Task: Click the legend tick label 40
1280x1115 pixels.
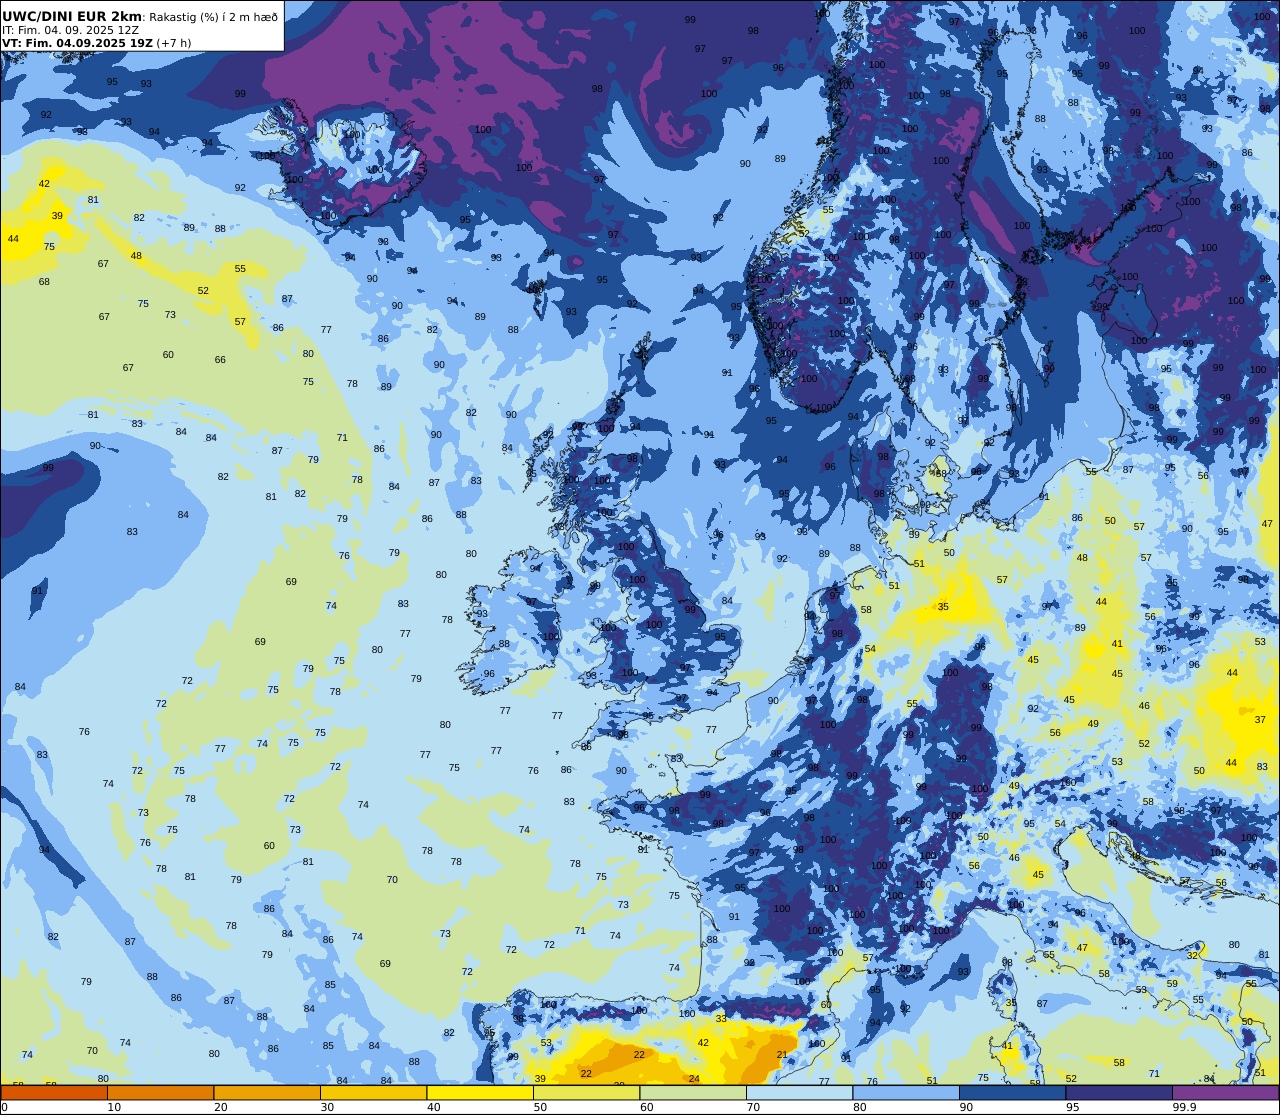Action: click(433, 1107)
